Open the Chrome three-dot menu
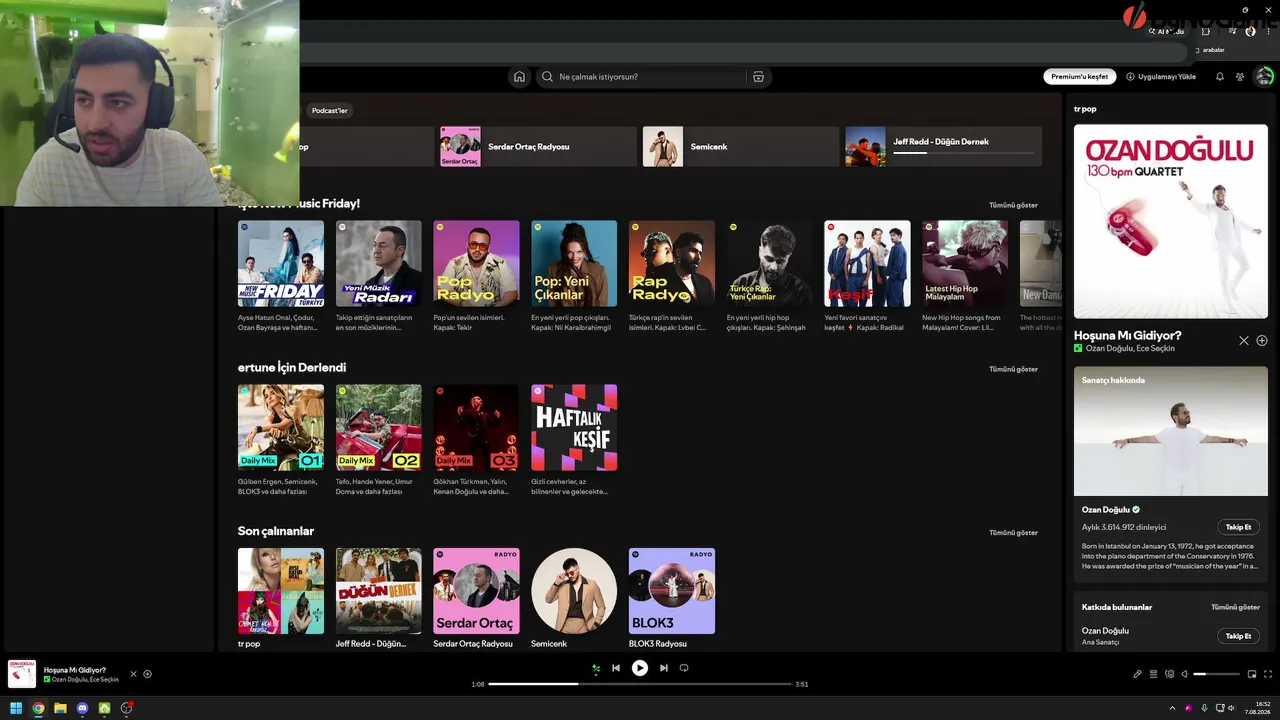This screenshot has width=1280, height=720. (1267, 31)
